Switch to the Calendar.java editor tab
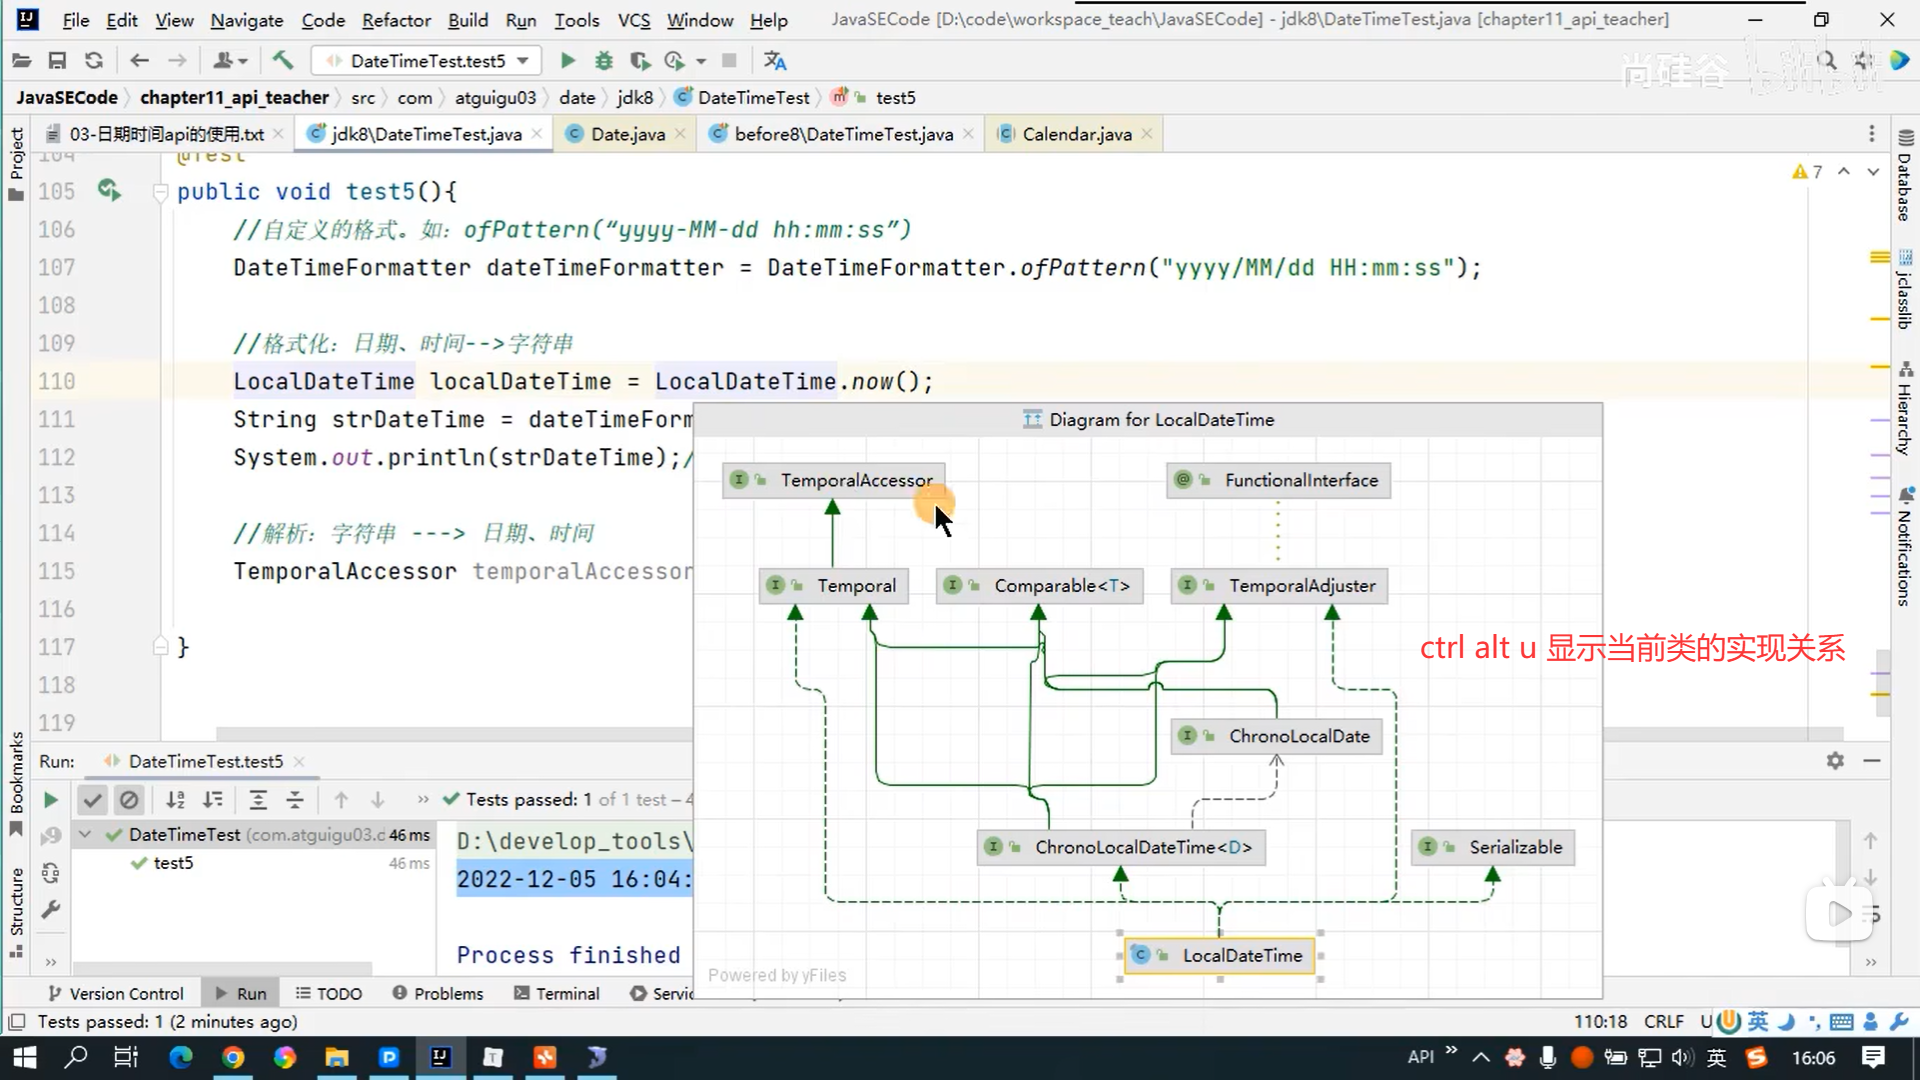Image resolution: width=1920 pixels, height=1080 pixels. point(1076,134)
